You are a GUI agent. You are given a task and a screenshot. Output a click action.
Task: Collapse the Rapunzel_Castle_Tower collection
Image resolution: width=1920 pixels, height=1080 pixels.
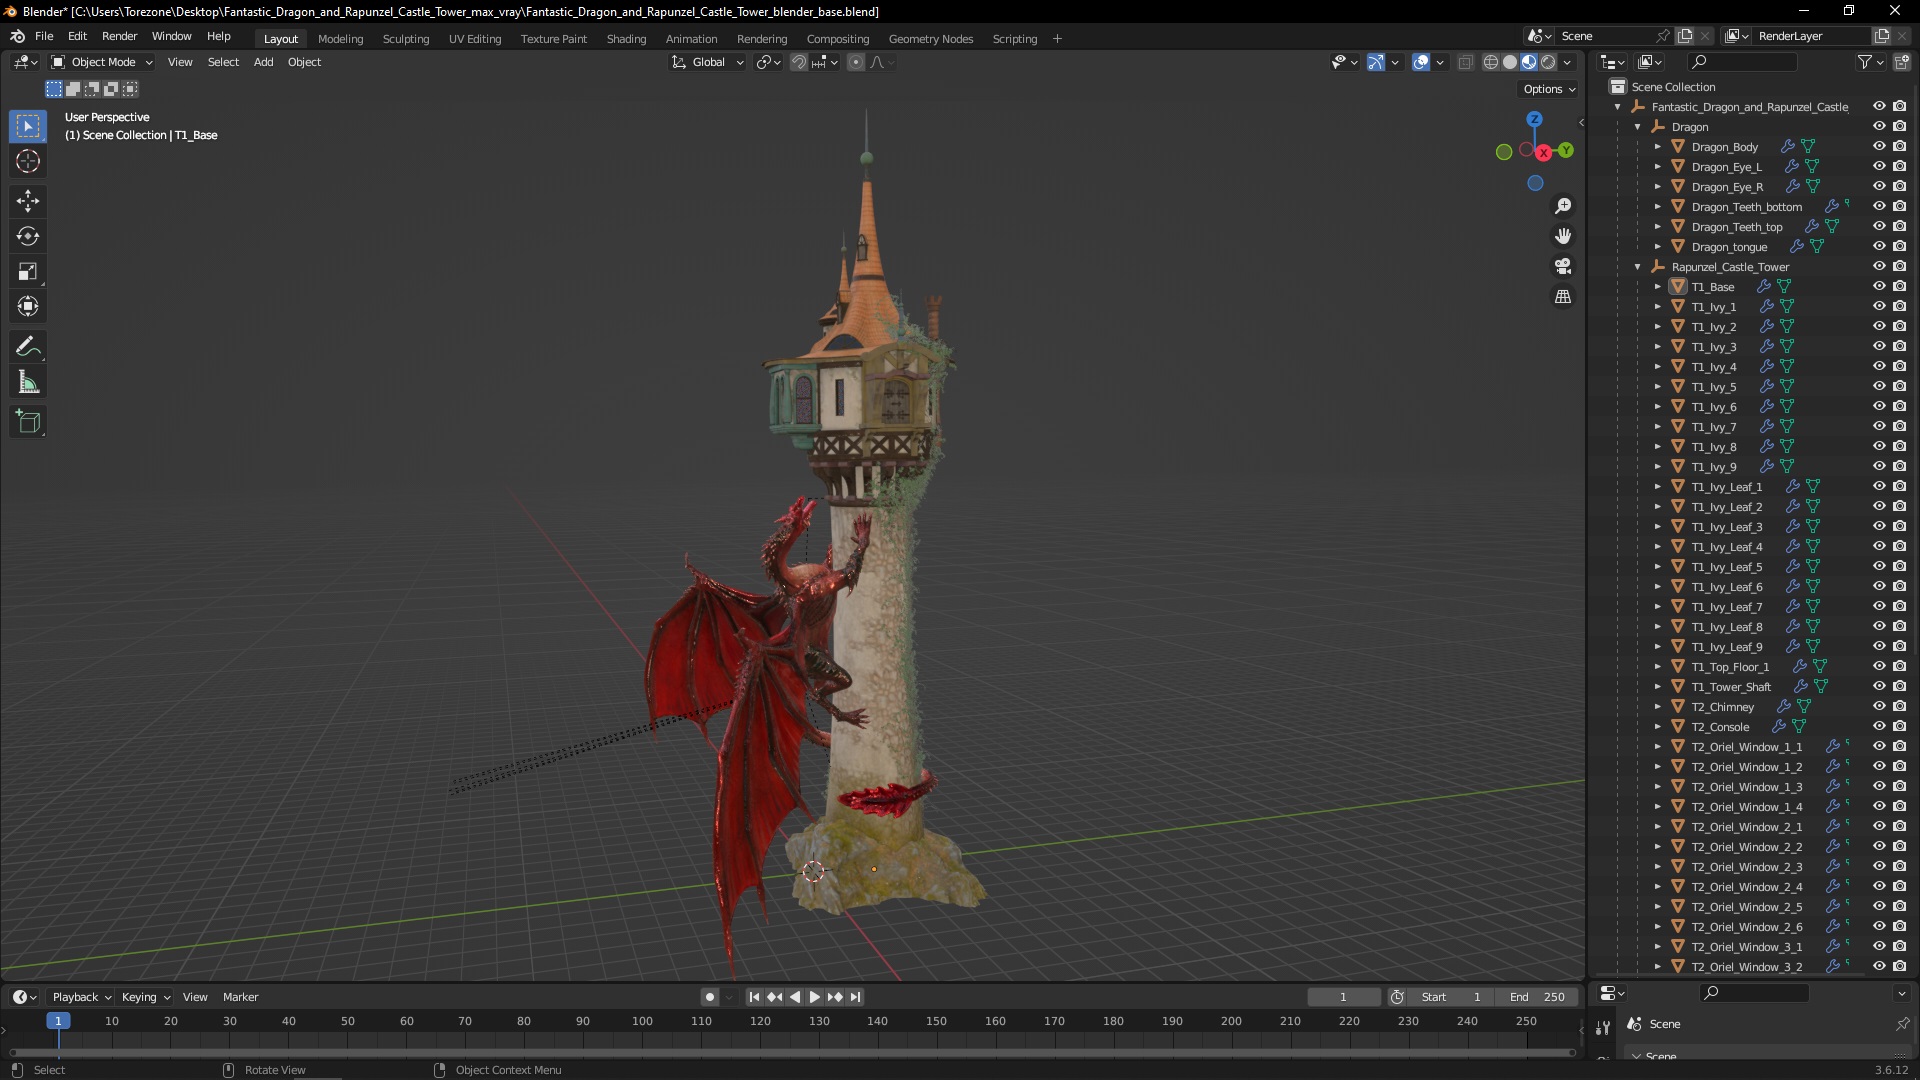coord(1637,267)
